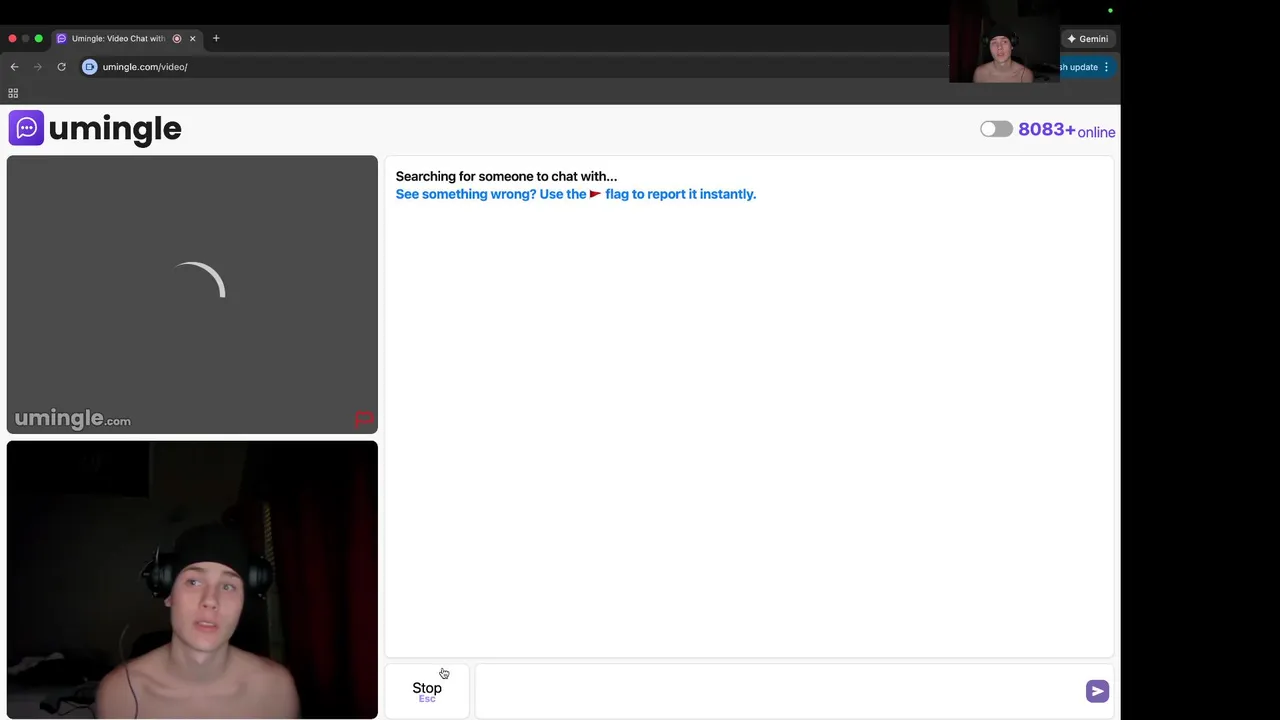Click 'Searching for someone to chat with...' text
The height and width of the screenshot is (720, 1280).
click(506, 176)
